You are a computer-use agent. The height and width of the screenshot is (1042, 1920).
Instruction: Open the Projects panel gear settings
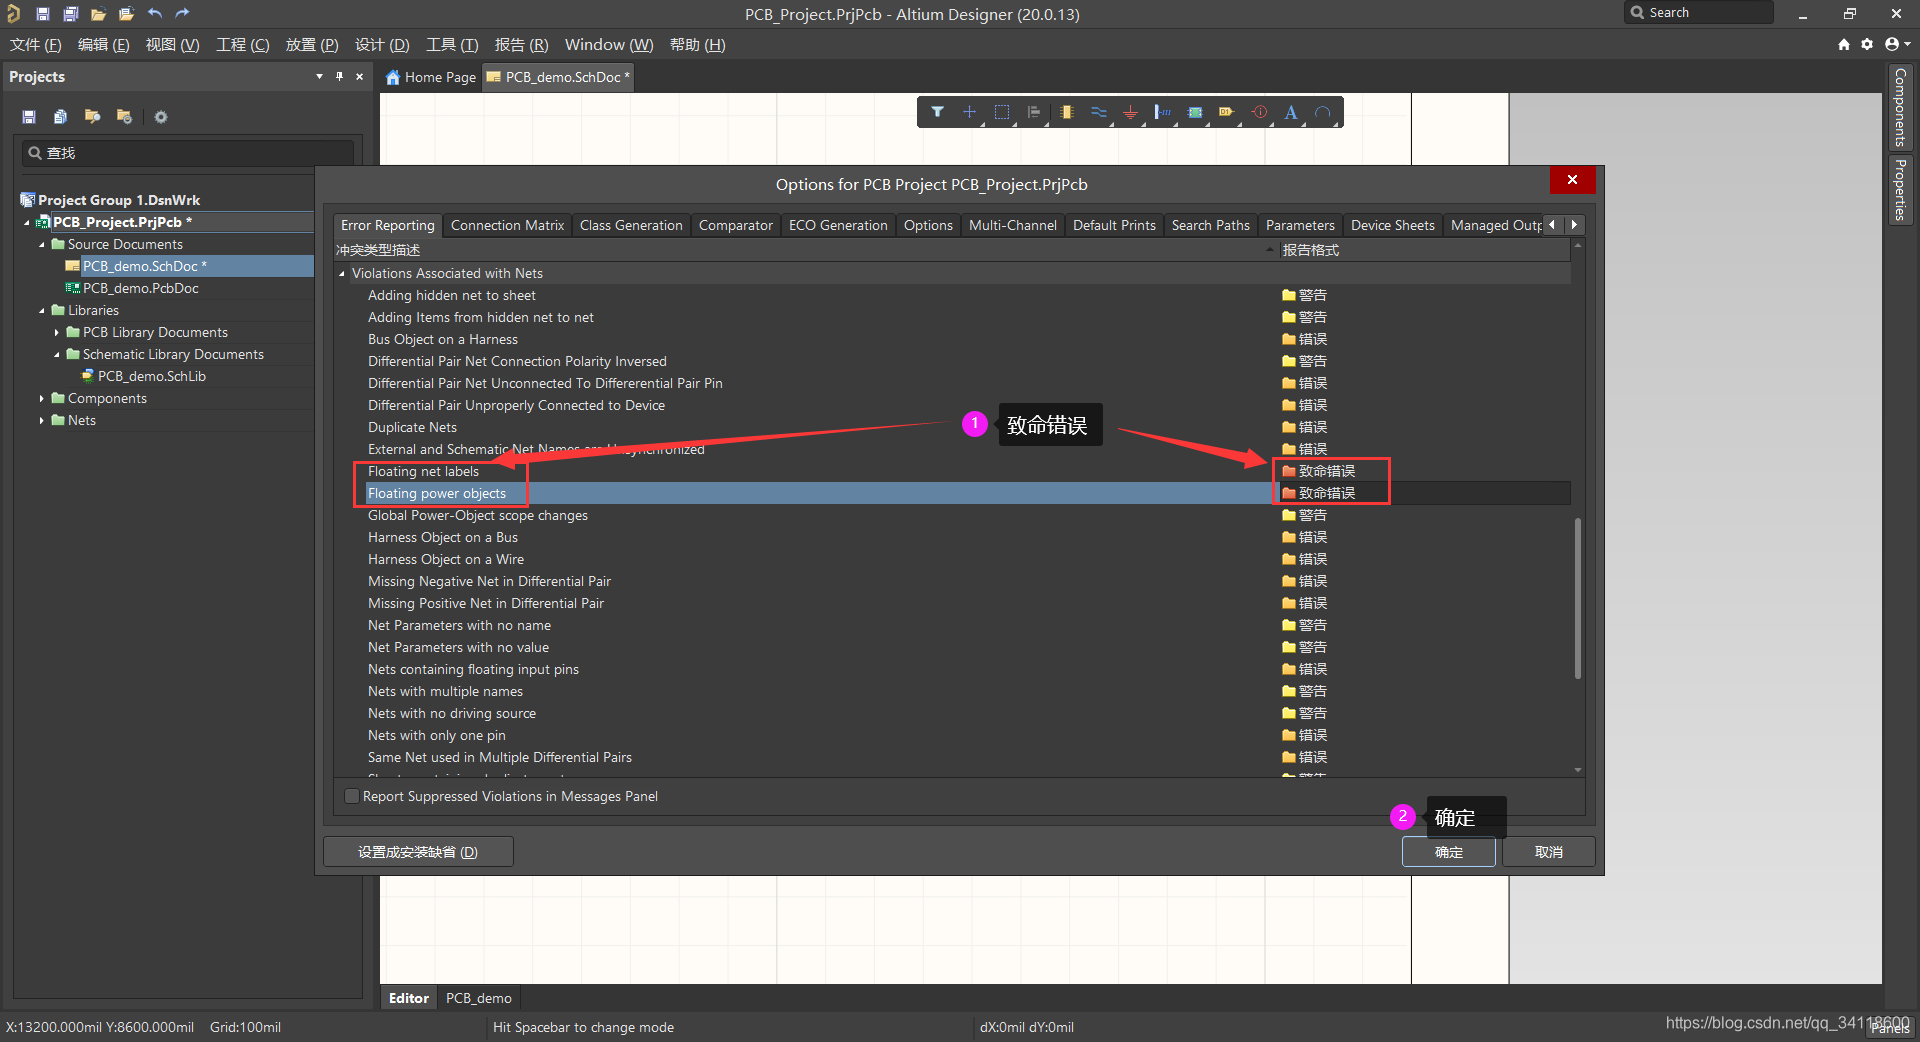160,117
